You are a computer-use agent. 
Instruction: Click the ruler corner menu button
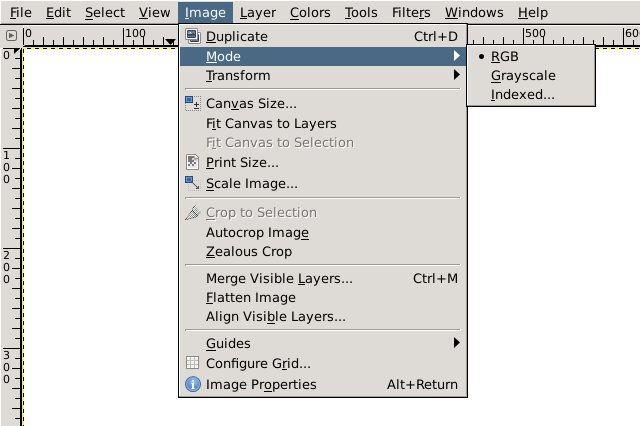pos(11,35)
